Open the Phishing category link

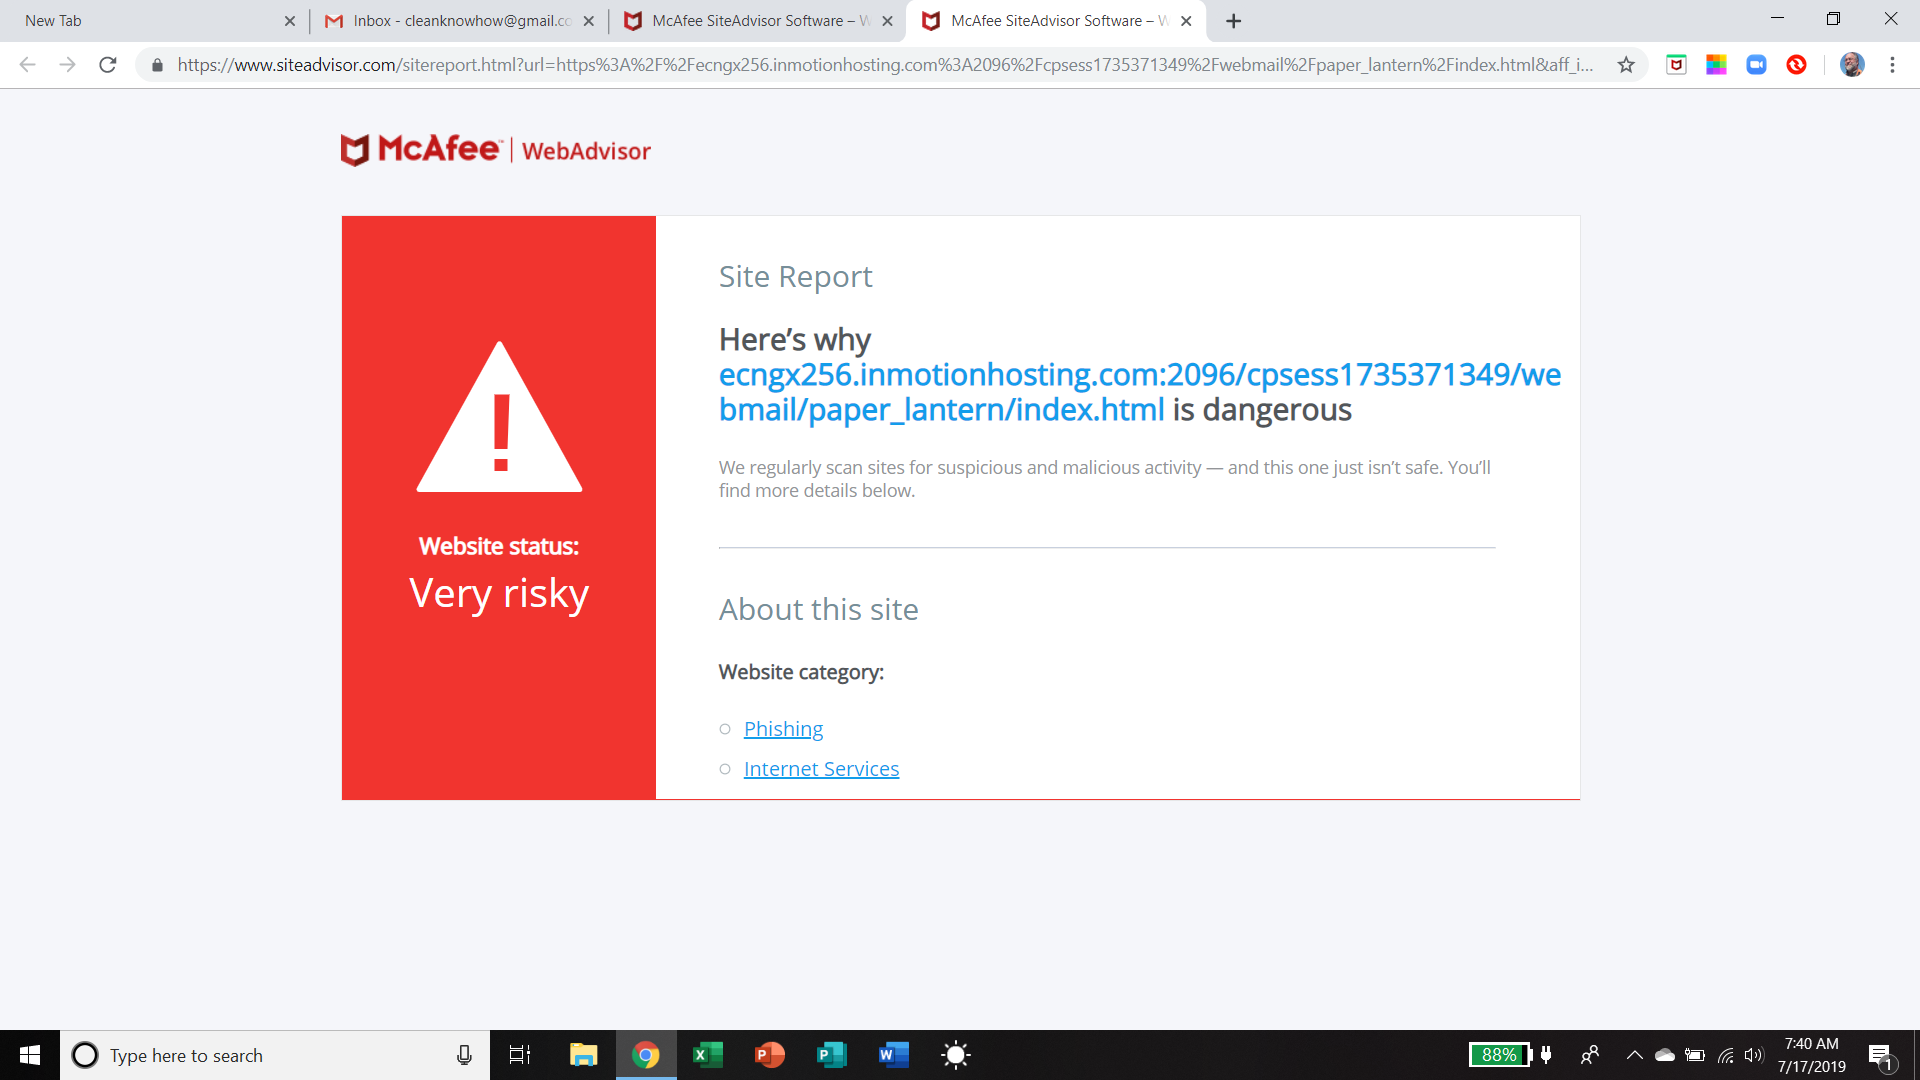click(783, 729)
